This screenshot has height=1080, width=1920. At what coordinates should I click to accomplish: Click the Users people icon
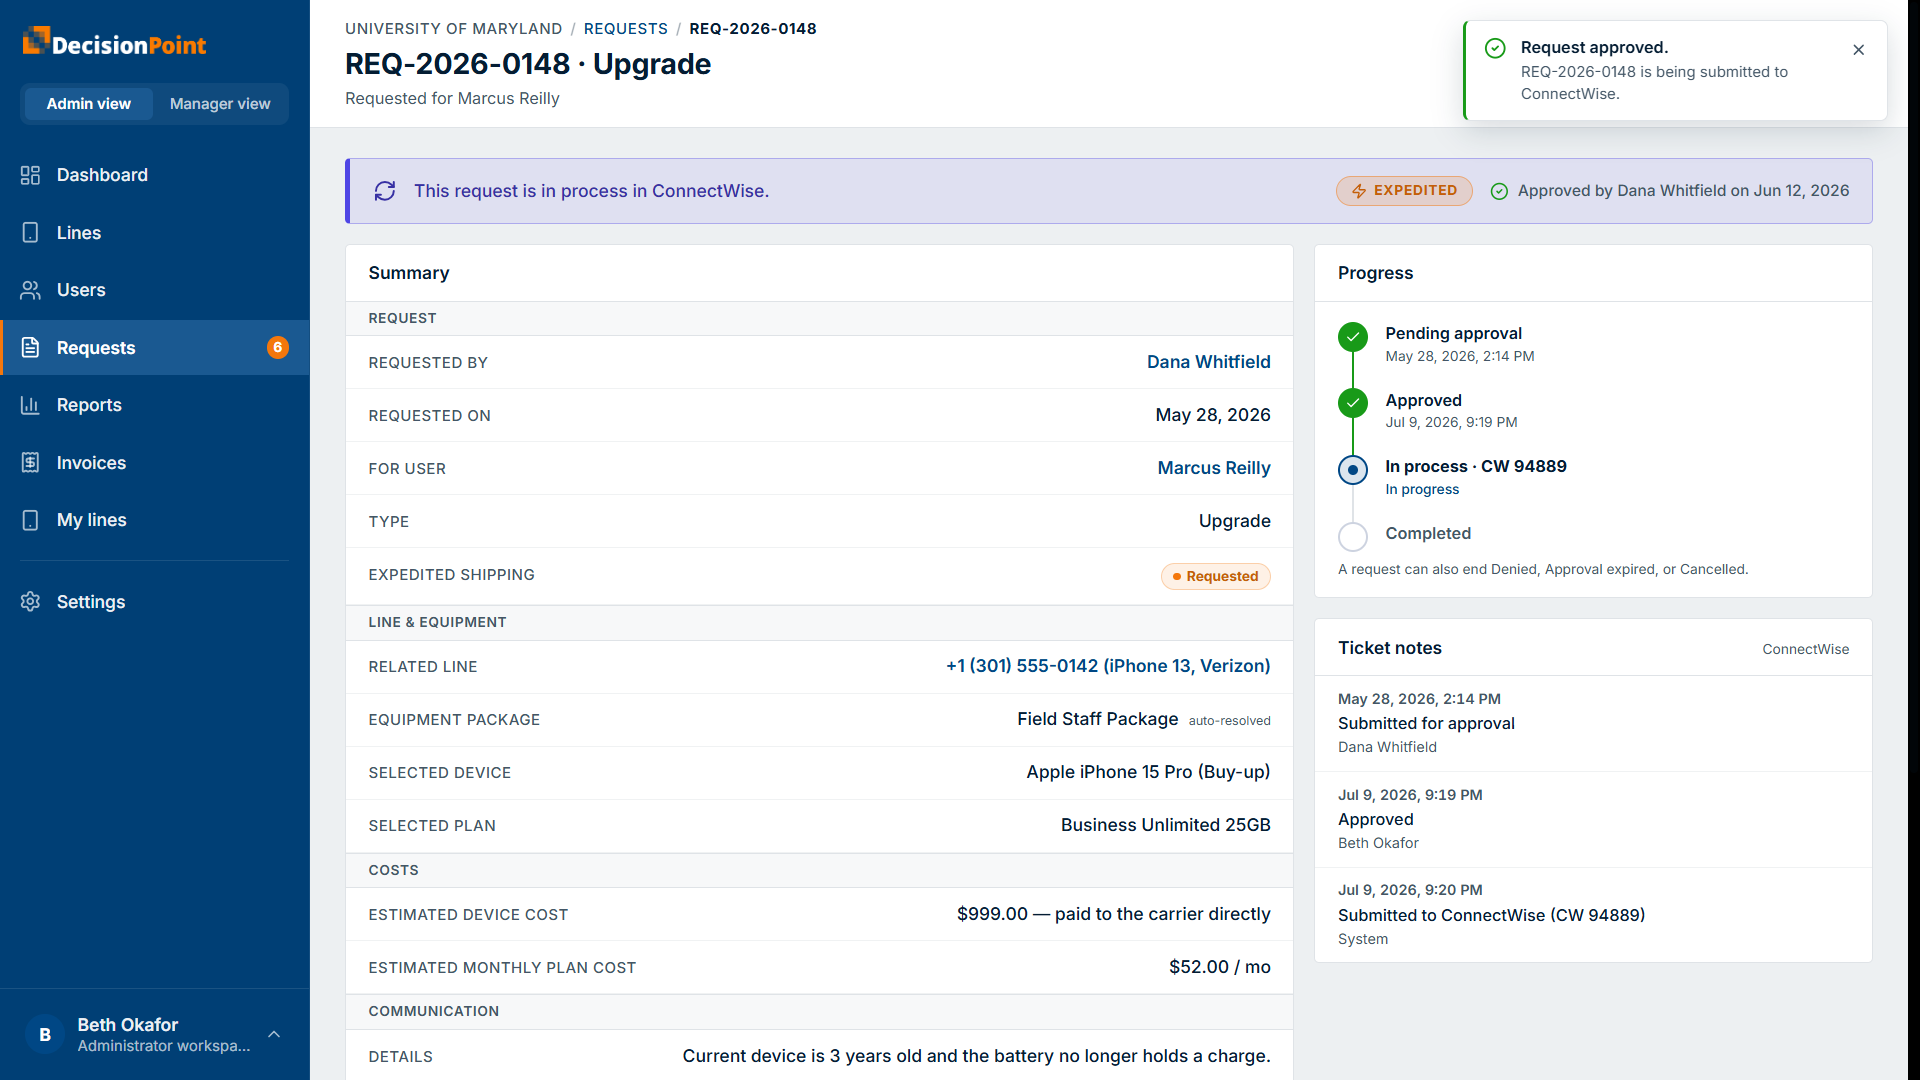[30, 290]
